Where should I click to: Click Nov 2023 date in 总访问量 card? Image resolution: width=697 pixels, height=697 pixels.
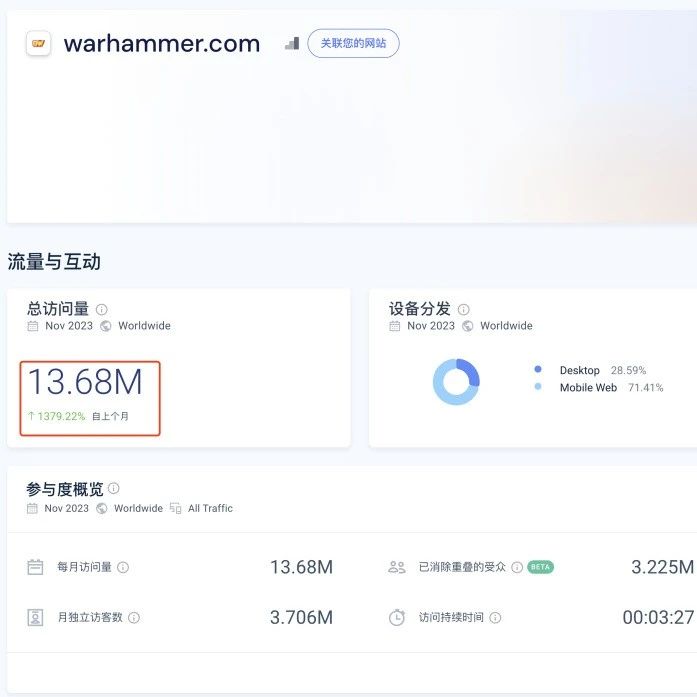pyautogui.click(x=69, y=326)
